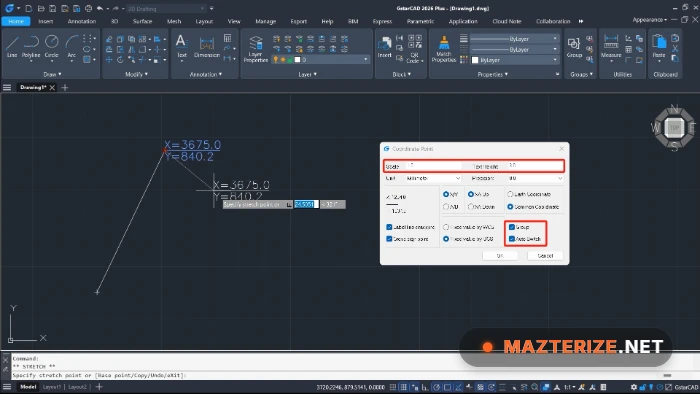Select the Common Coordinate radio option
This screenshot has width=700, height=394.
point(510,207)
